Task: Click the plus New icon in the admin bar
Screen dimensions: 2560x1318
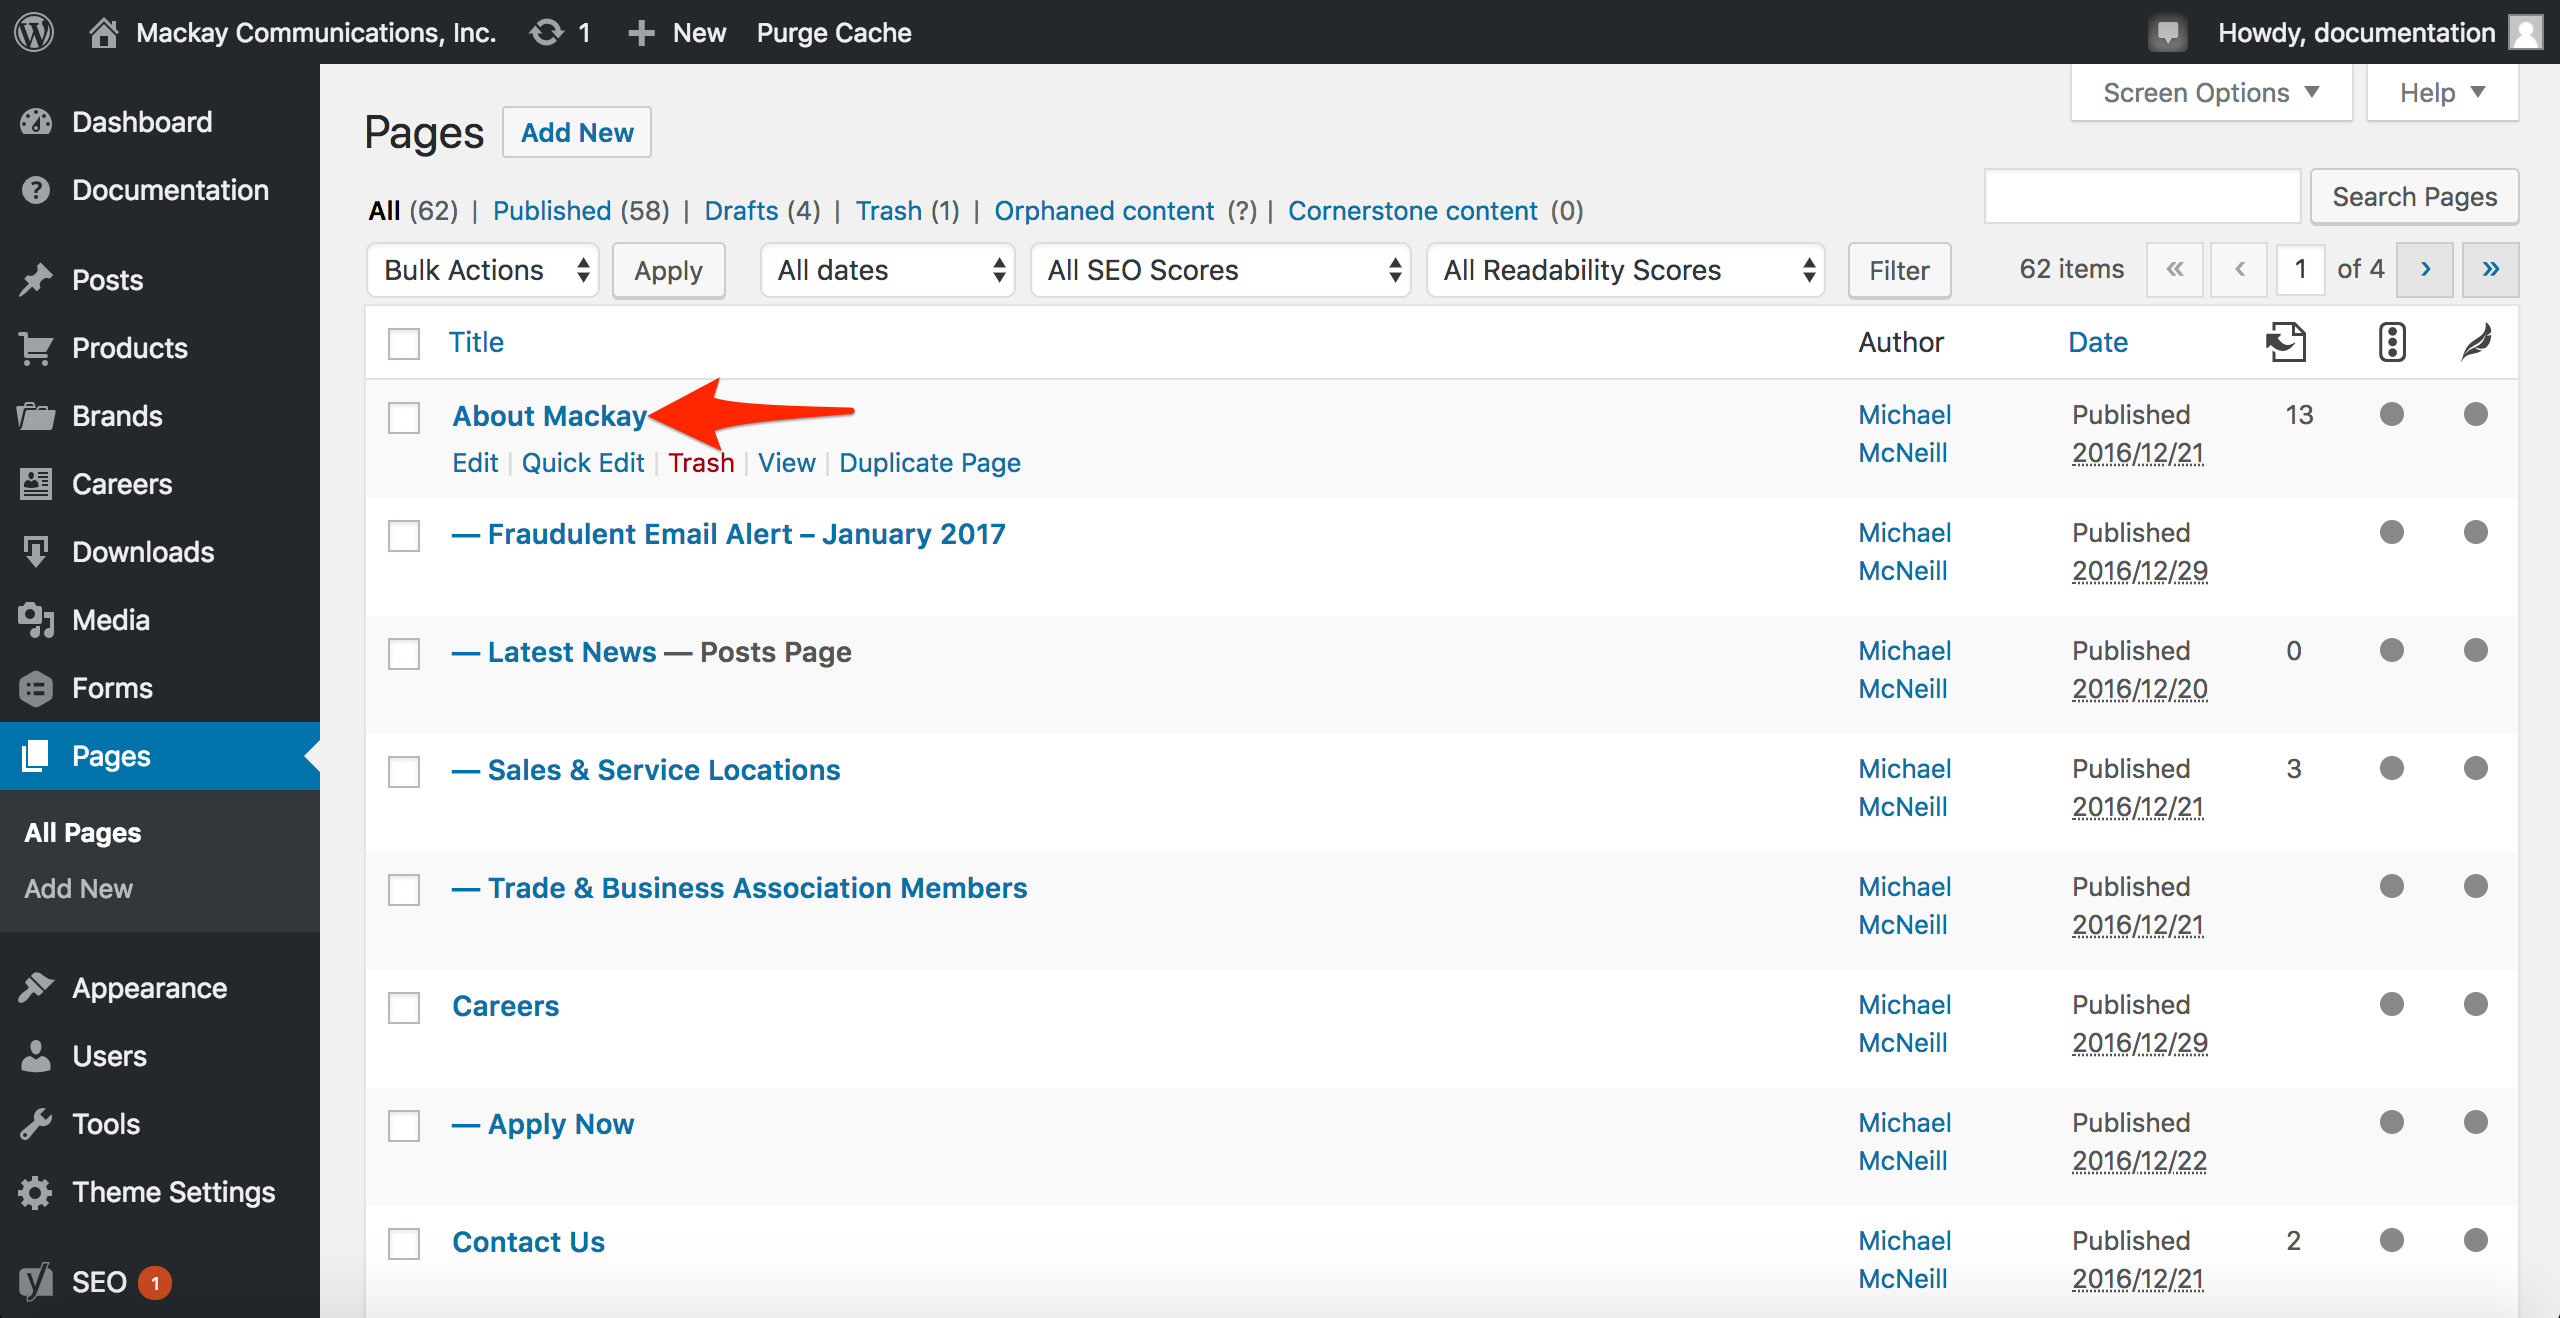Action: click(x=640, y=32)
